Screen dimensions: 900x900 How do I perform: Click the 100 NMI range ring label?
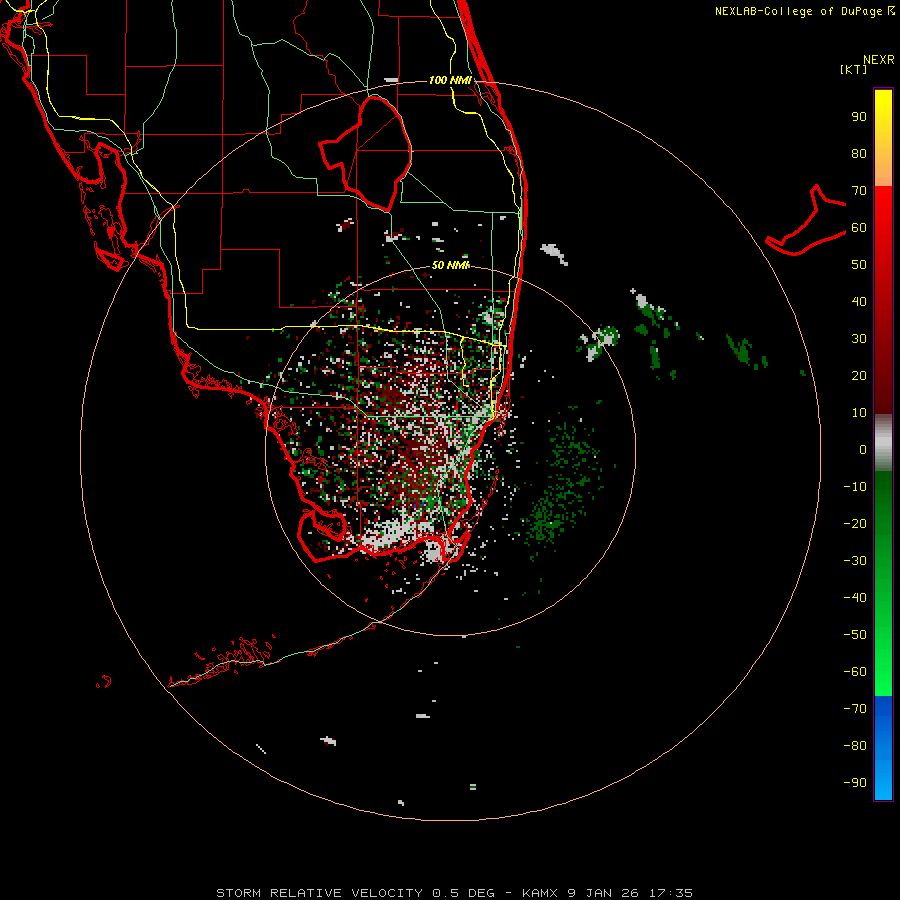[450, 80]
